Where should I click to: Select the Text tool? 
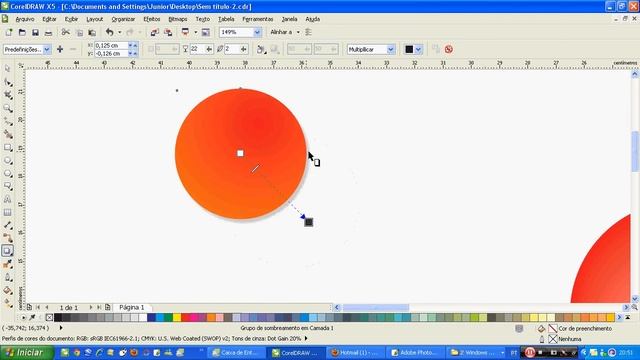(7, 200)
